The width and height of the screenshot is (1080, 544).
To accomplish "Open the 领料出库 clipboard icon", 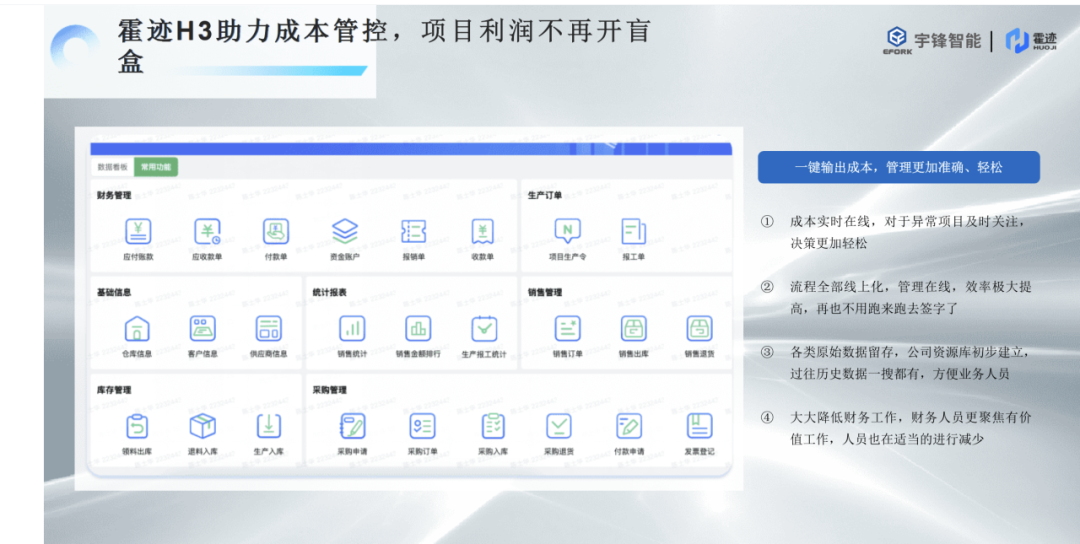I will (x=136, y=426).
